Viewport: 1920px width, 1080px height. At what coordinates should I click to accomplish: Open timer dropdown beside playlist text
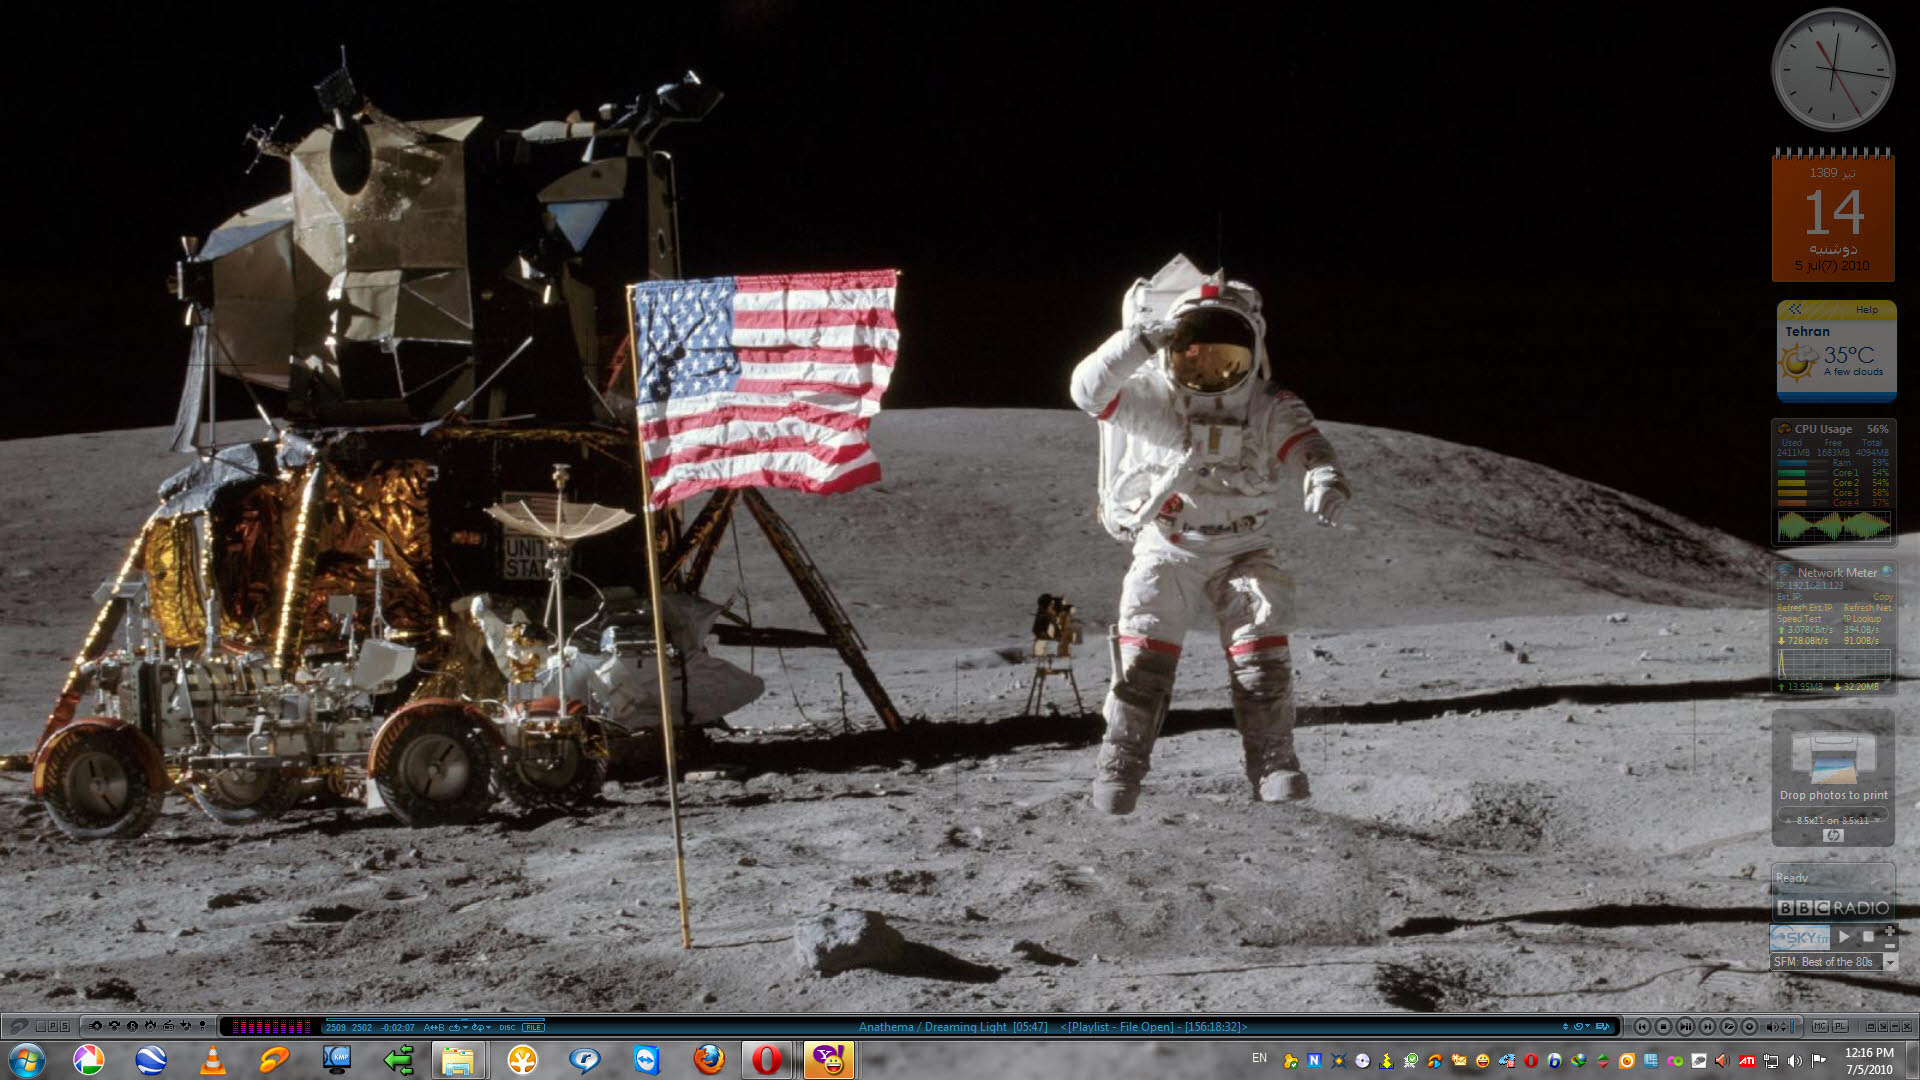tap(1580, 1026)
